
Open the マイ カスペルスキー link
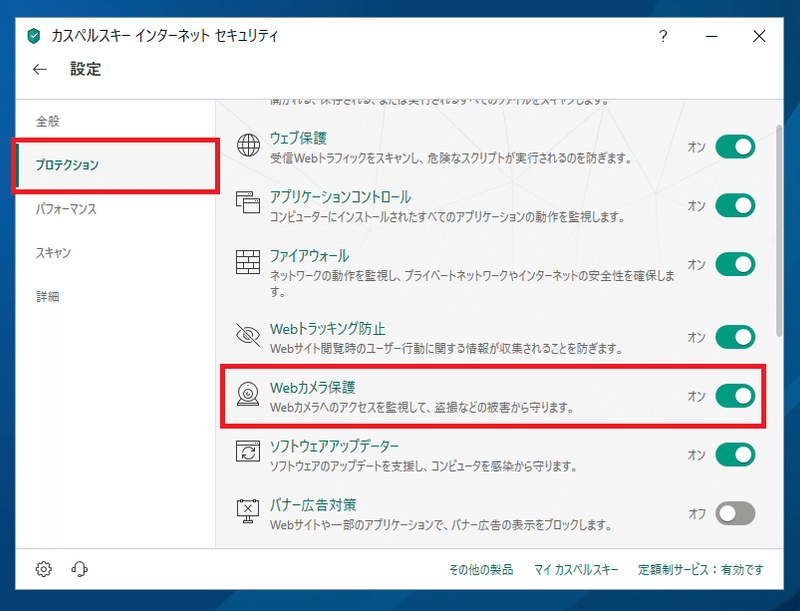point(576,569)
